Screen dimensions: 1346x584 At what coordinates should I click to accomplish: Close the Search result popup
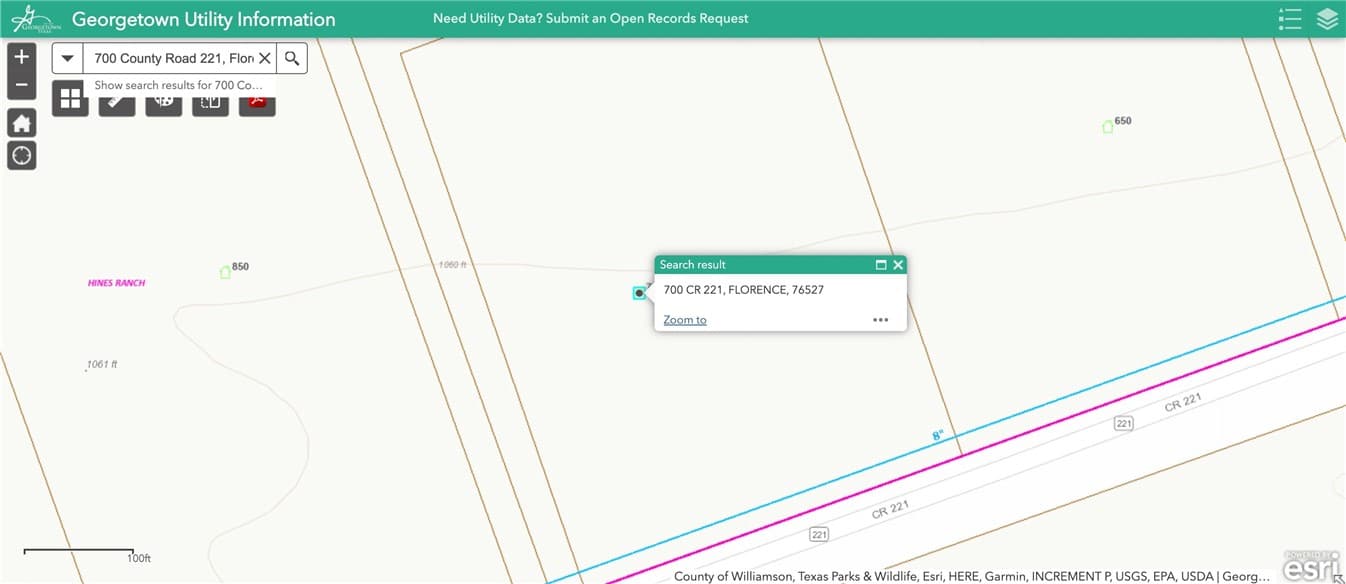point(898,265)
